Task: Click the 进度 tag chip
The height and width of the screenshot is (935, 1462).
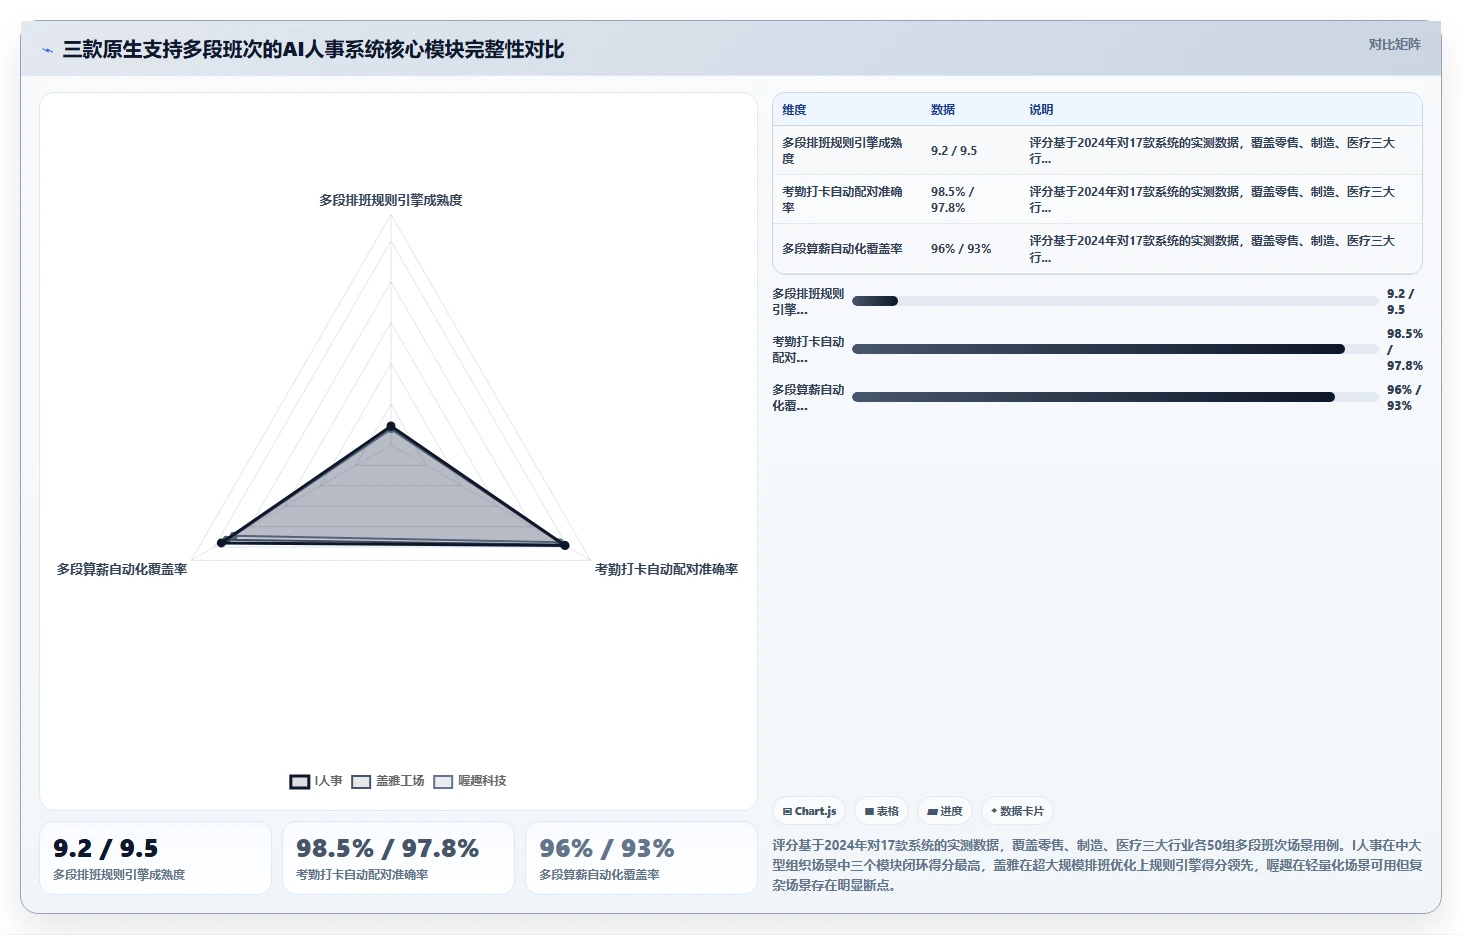Action: click(x=944, y=811)
